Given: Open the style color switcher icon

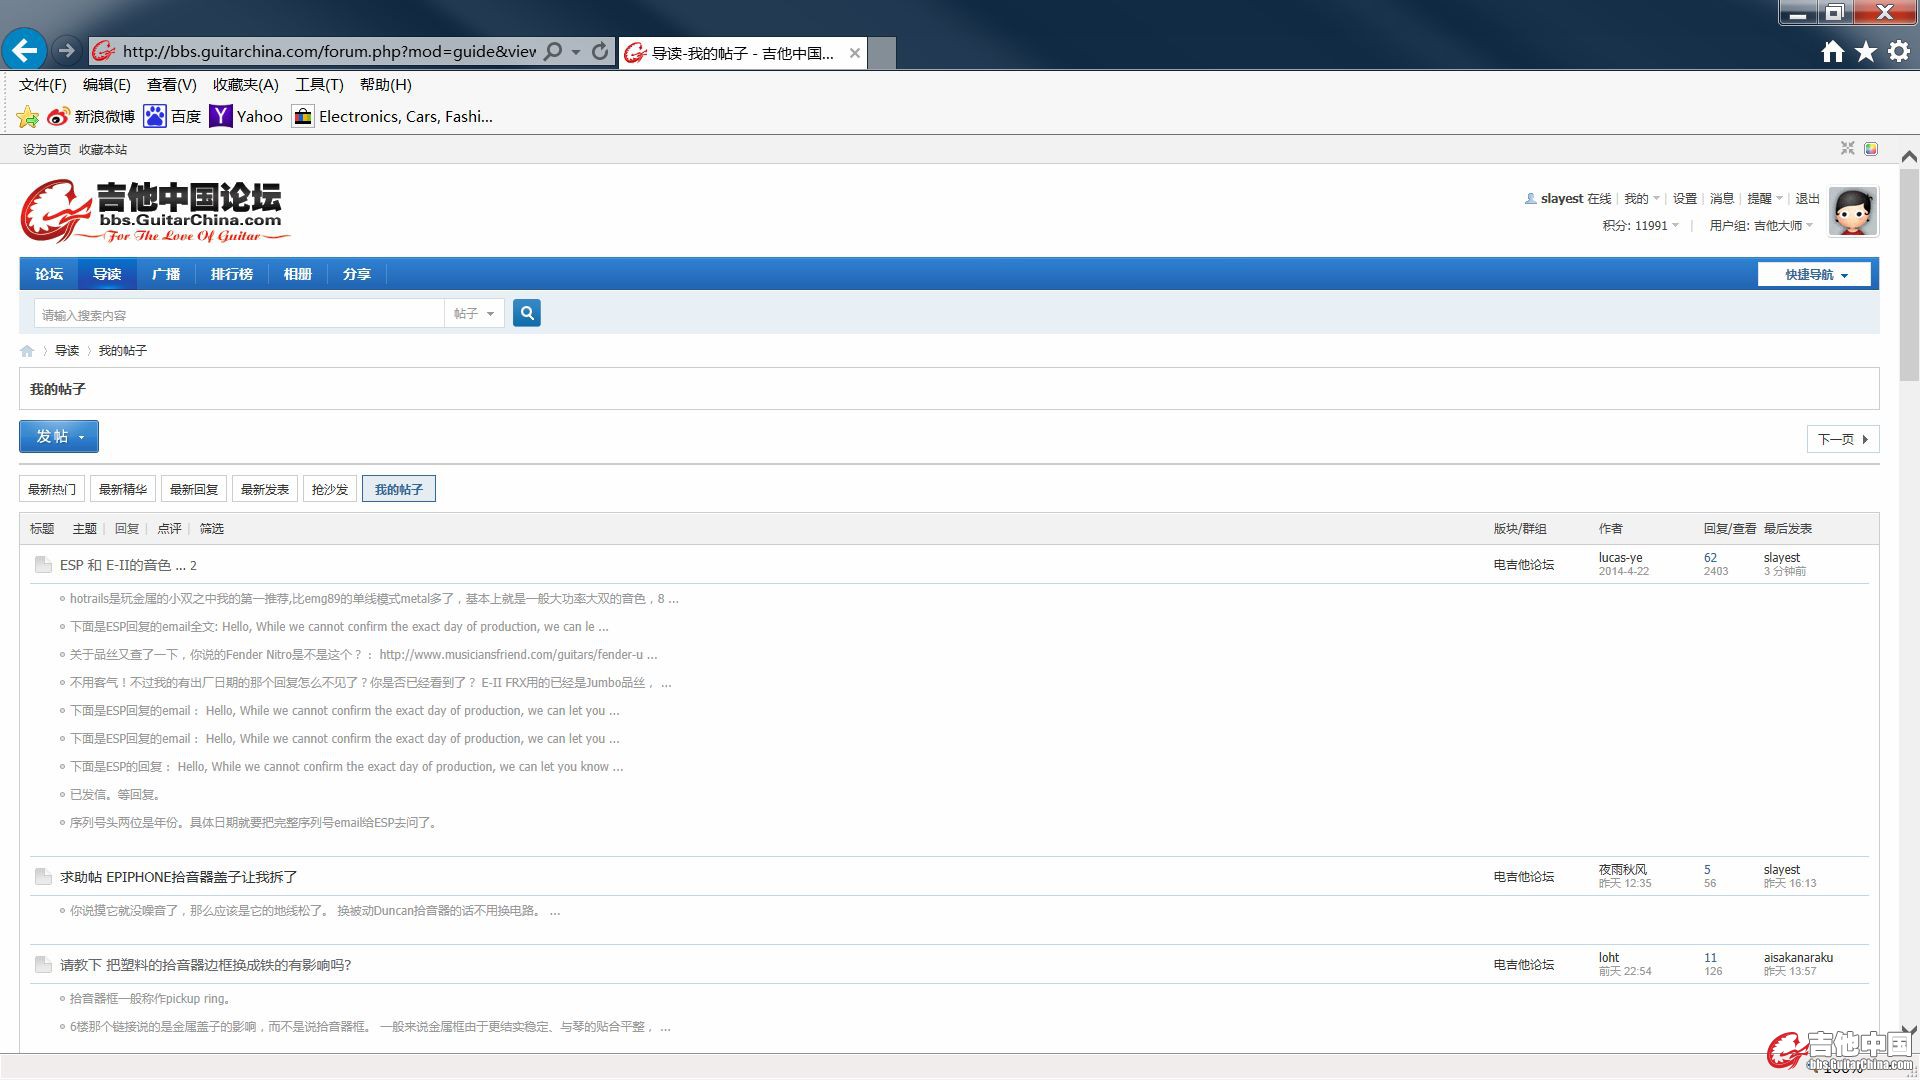Looking at the screenshot, I should [1871, 148].
